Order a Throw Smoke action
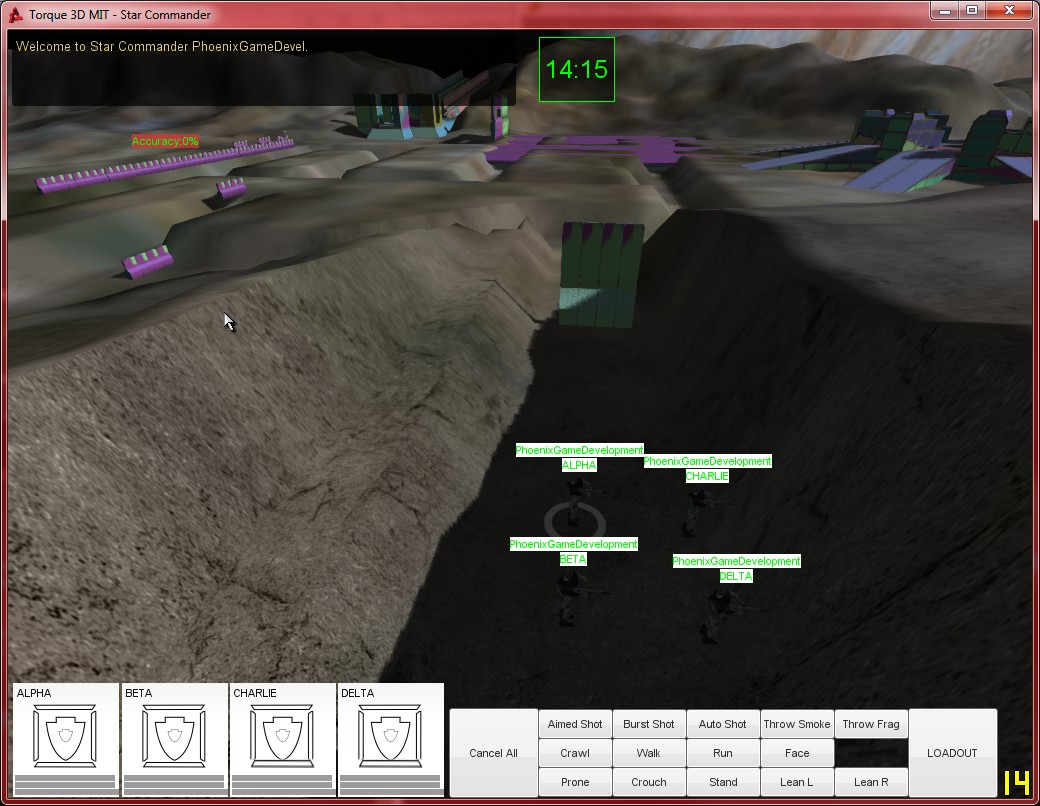This screenshot has height=806, width=1040. pos(797,724)
